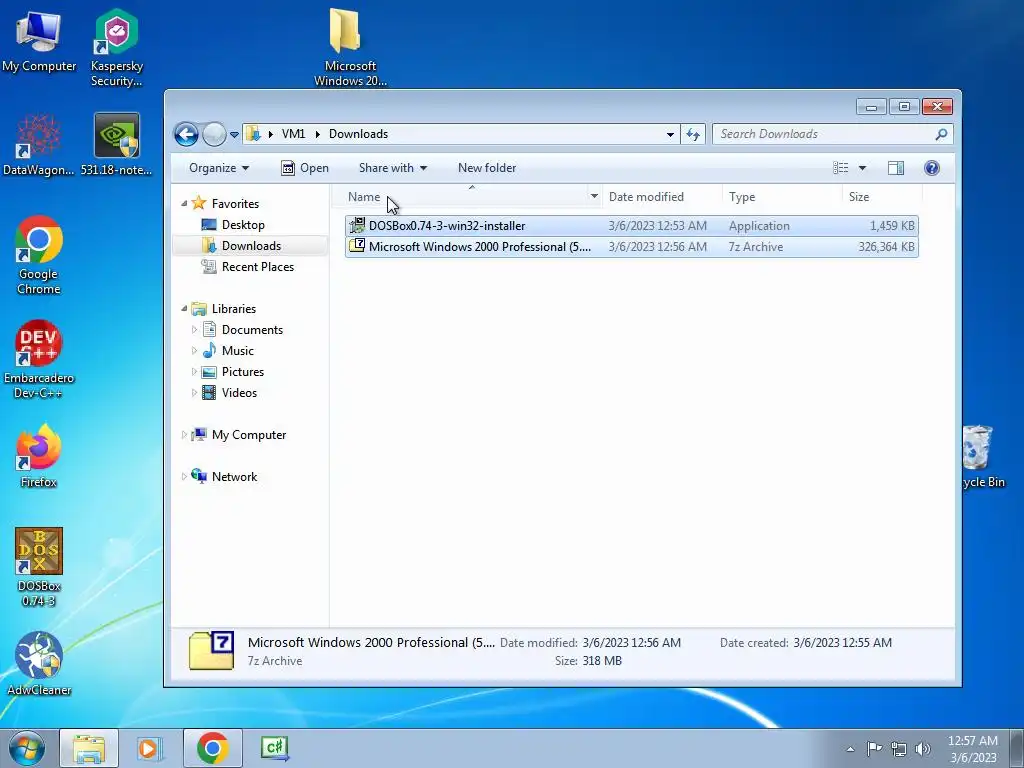Image resolution: width=1024 pixels, height=768 pixels.
Task: Expand Documents library node
Action: 194,330
